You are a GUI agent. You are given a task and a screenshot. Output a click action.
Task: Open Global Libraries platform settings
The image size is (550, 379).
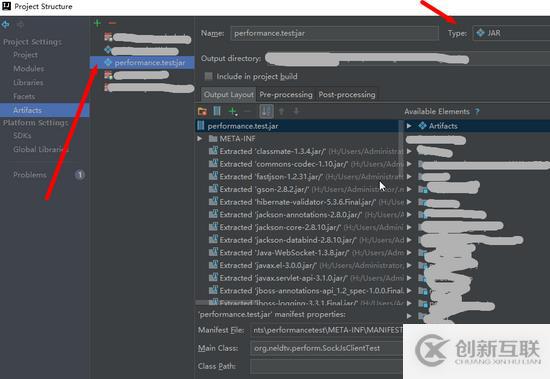click(41, 149)
